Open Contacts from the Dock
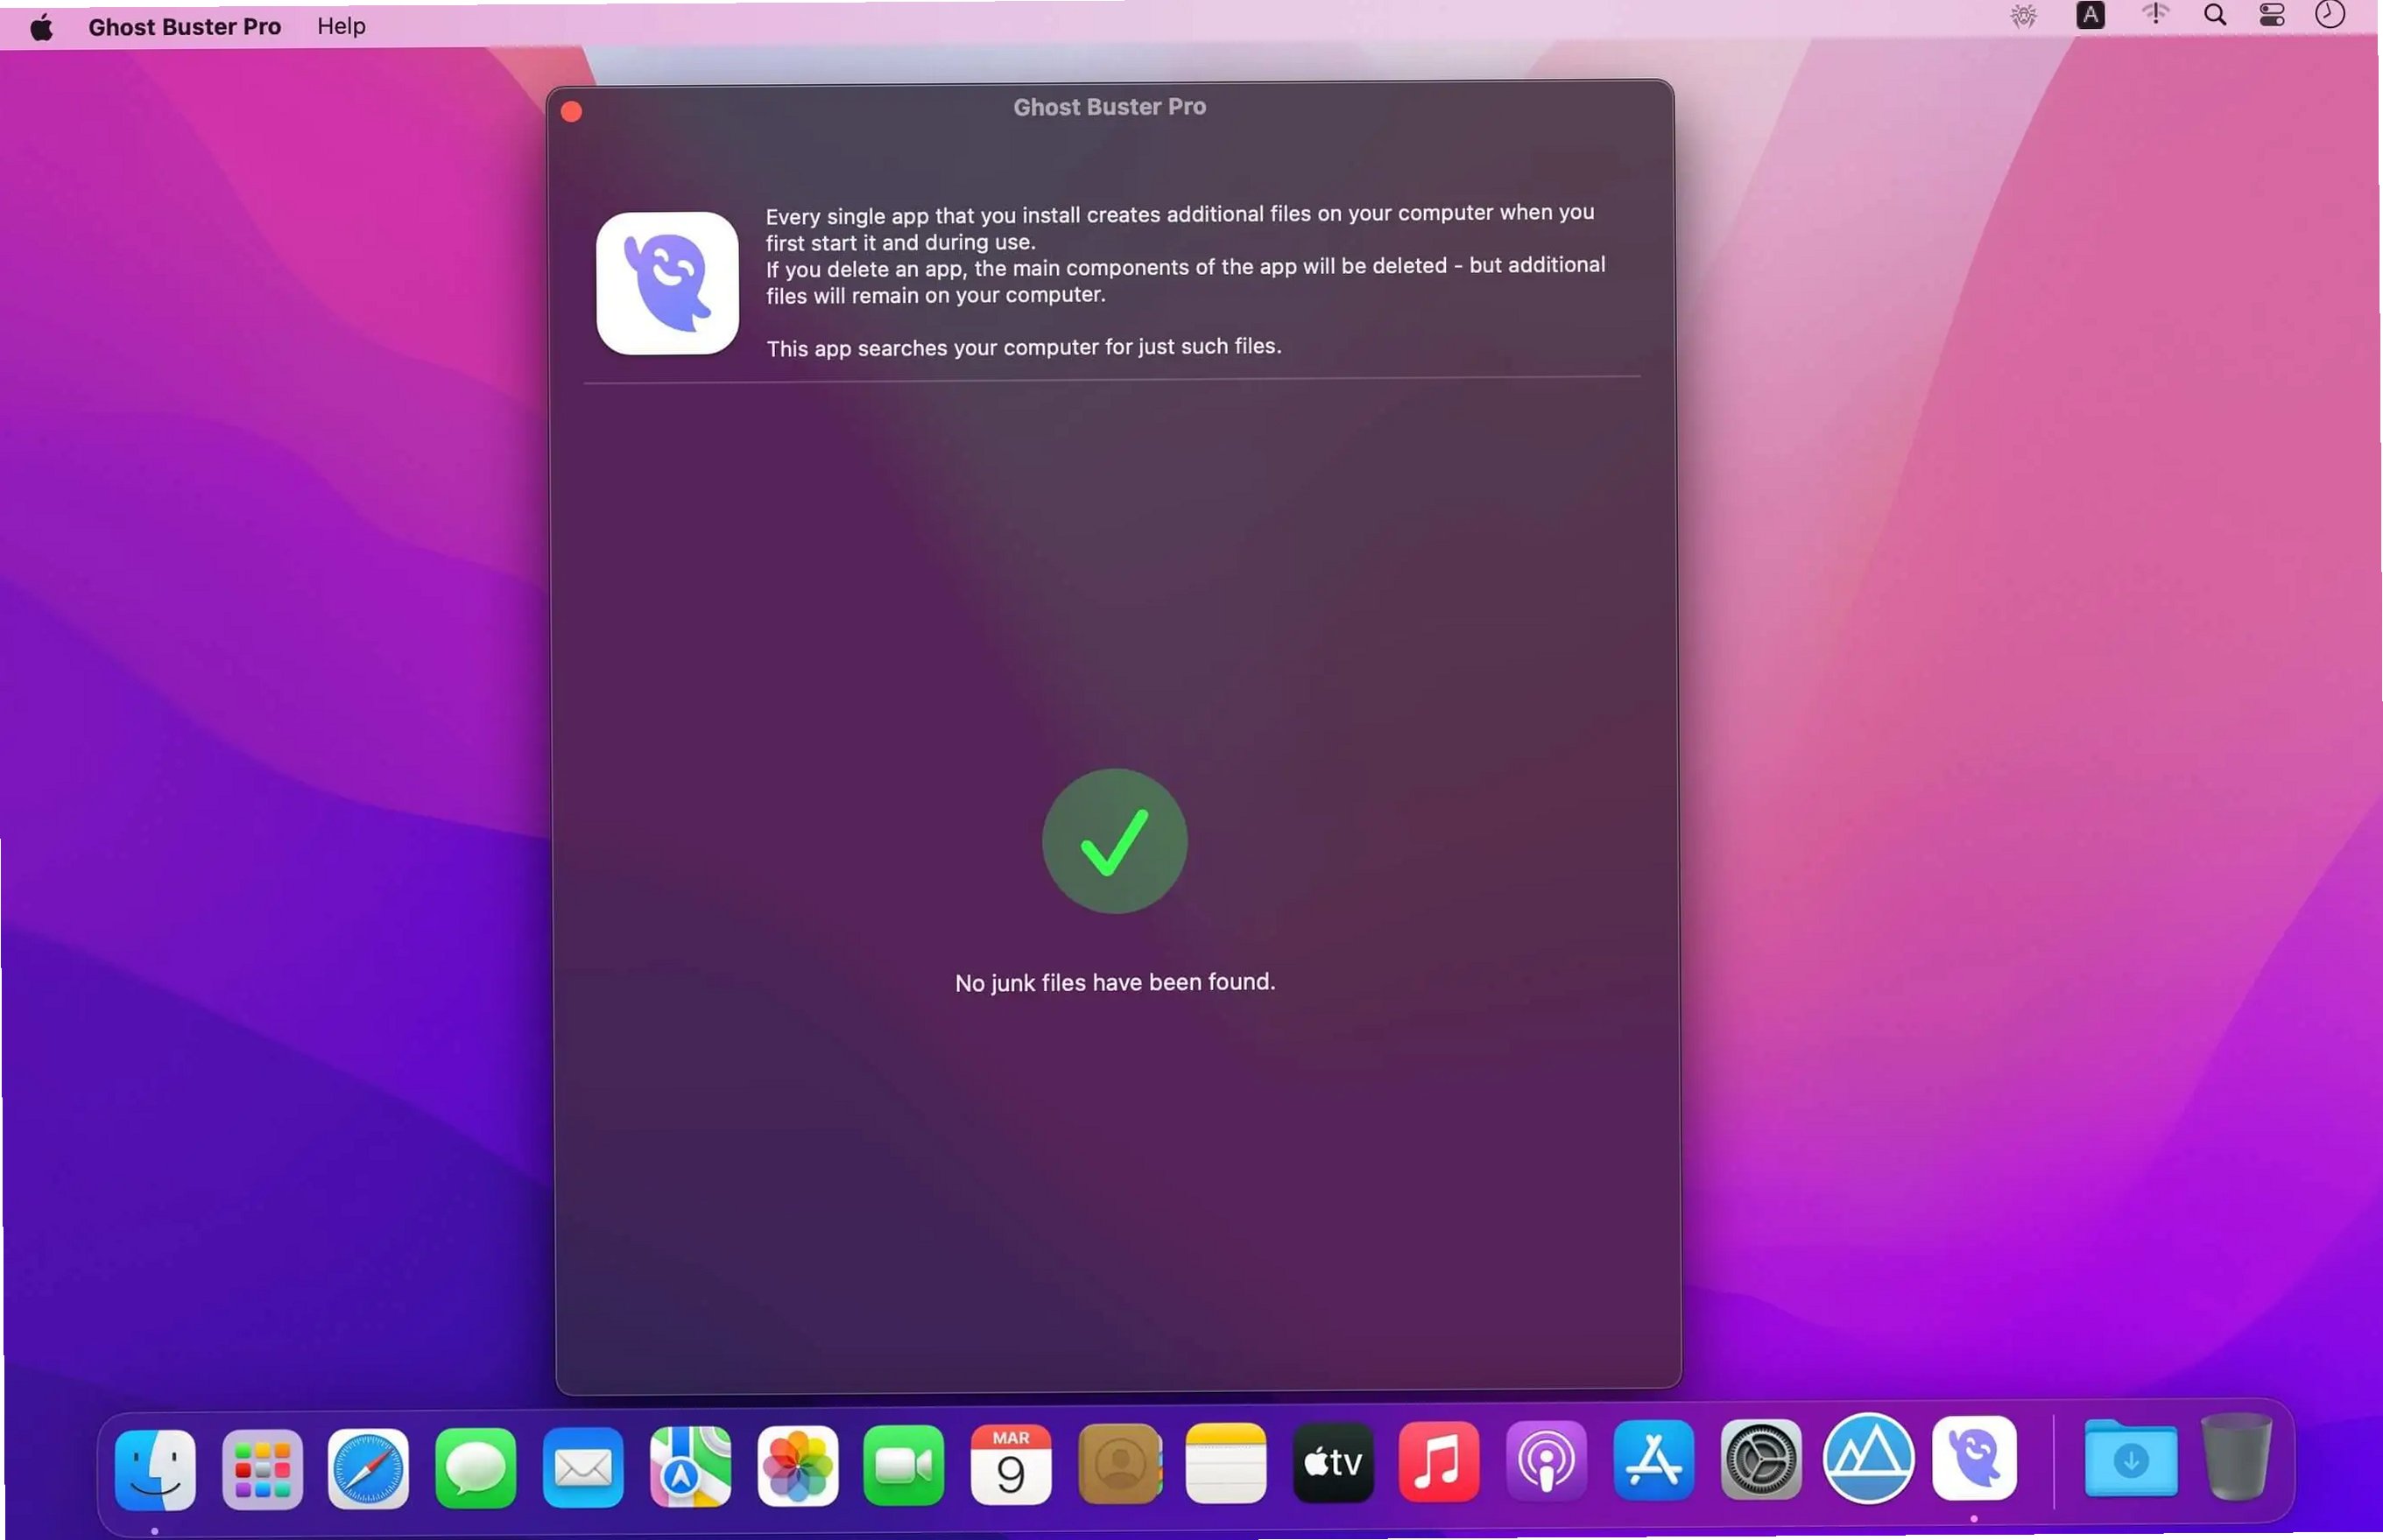Screen dimensions: 2383x1540 [x=1119, y=1464]
